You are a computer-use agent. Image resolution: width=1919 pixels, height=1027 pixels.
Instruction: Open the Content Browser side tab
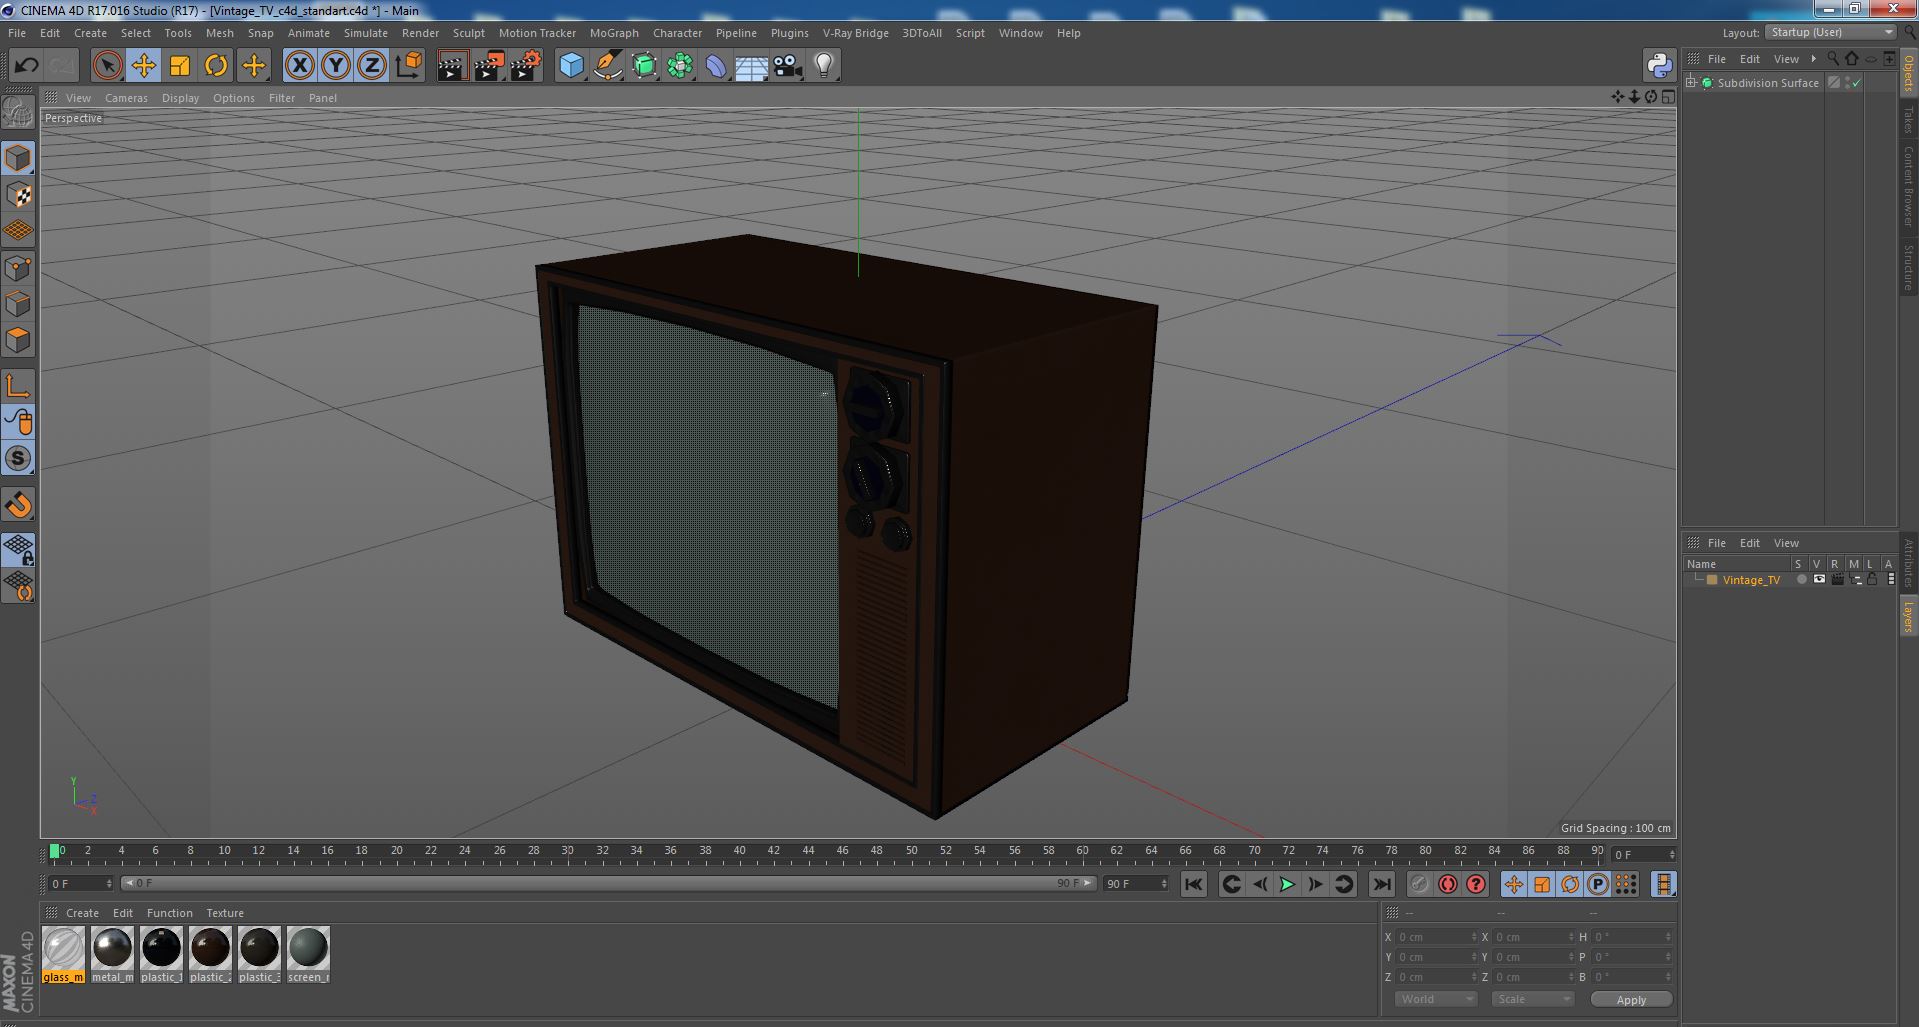(1908, 186)
